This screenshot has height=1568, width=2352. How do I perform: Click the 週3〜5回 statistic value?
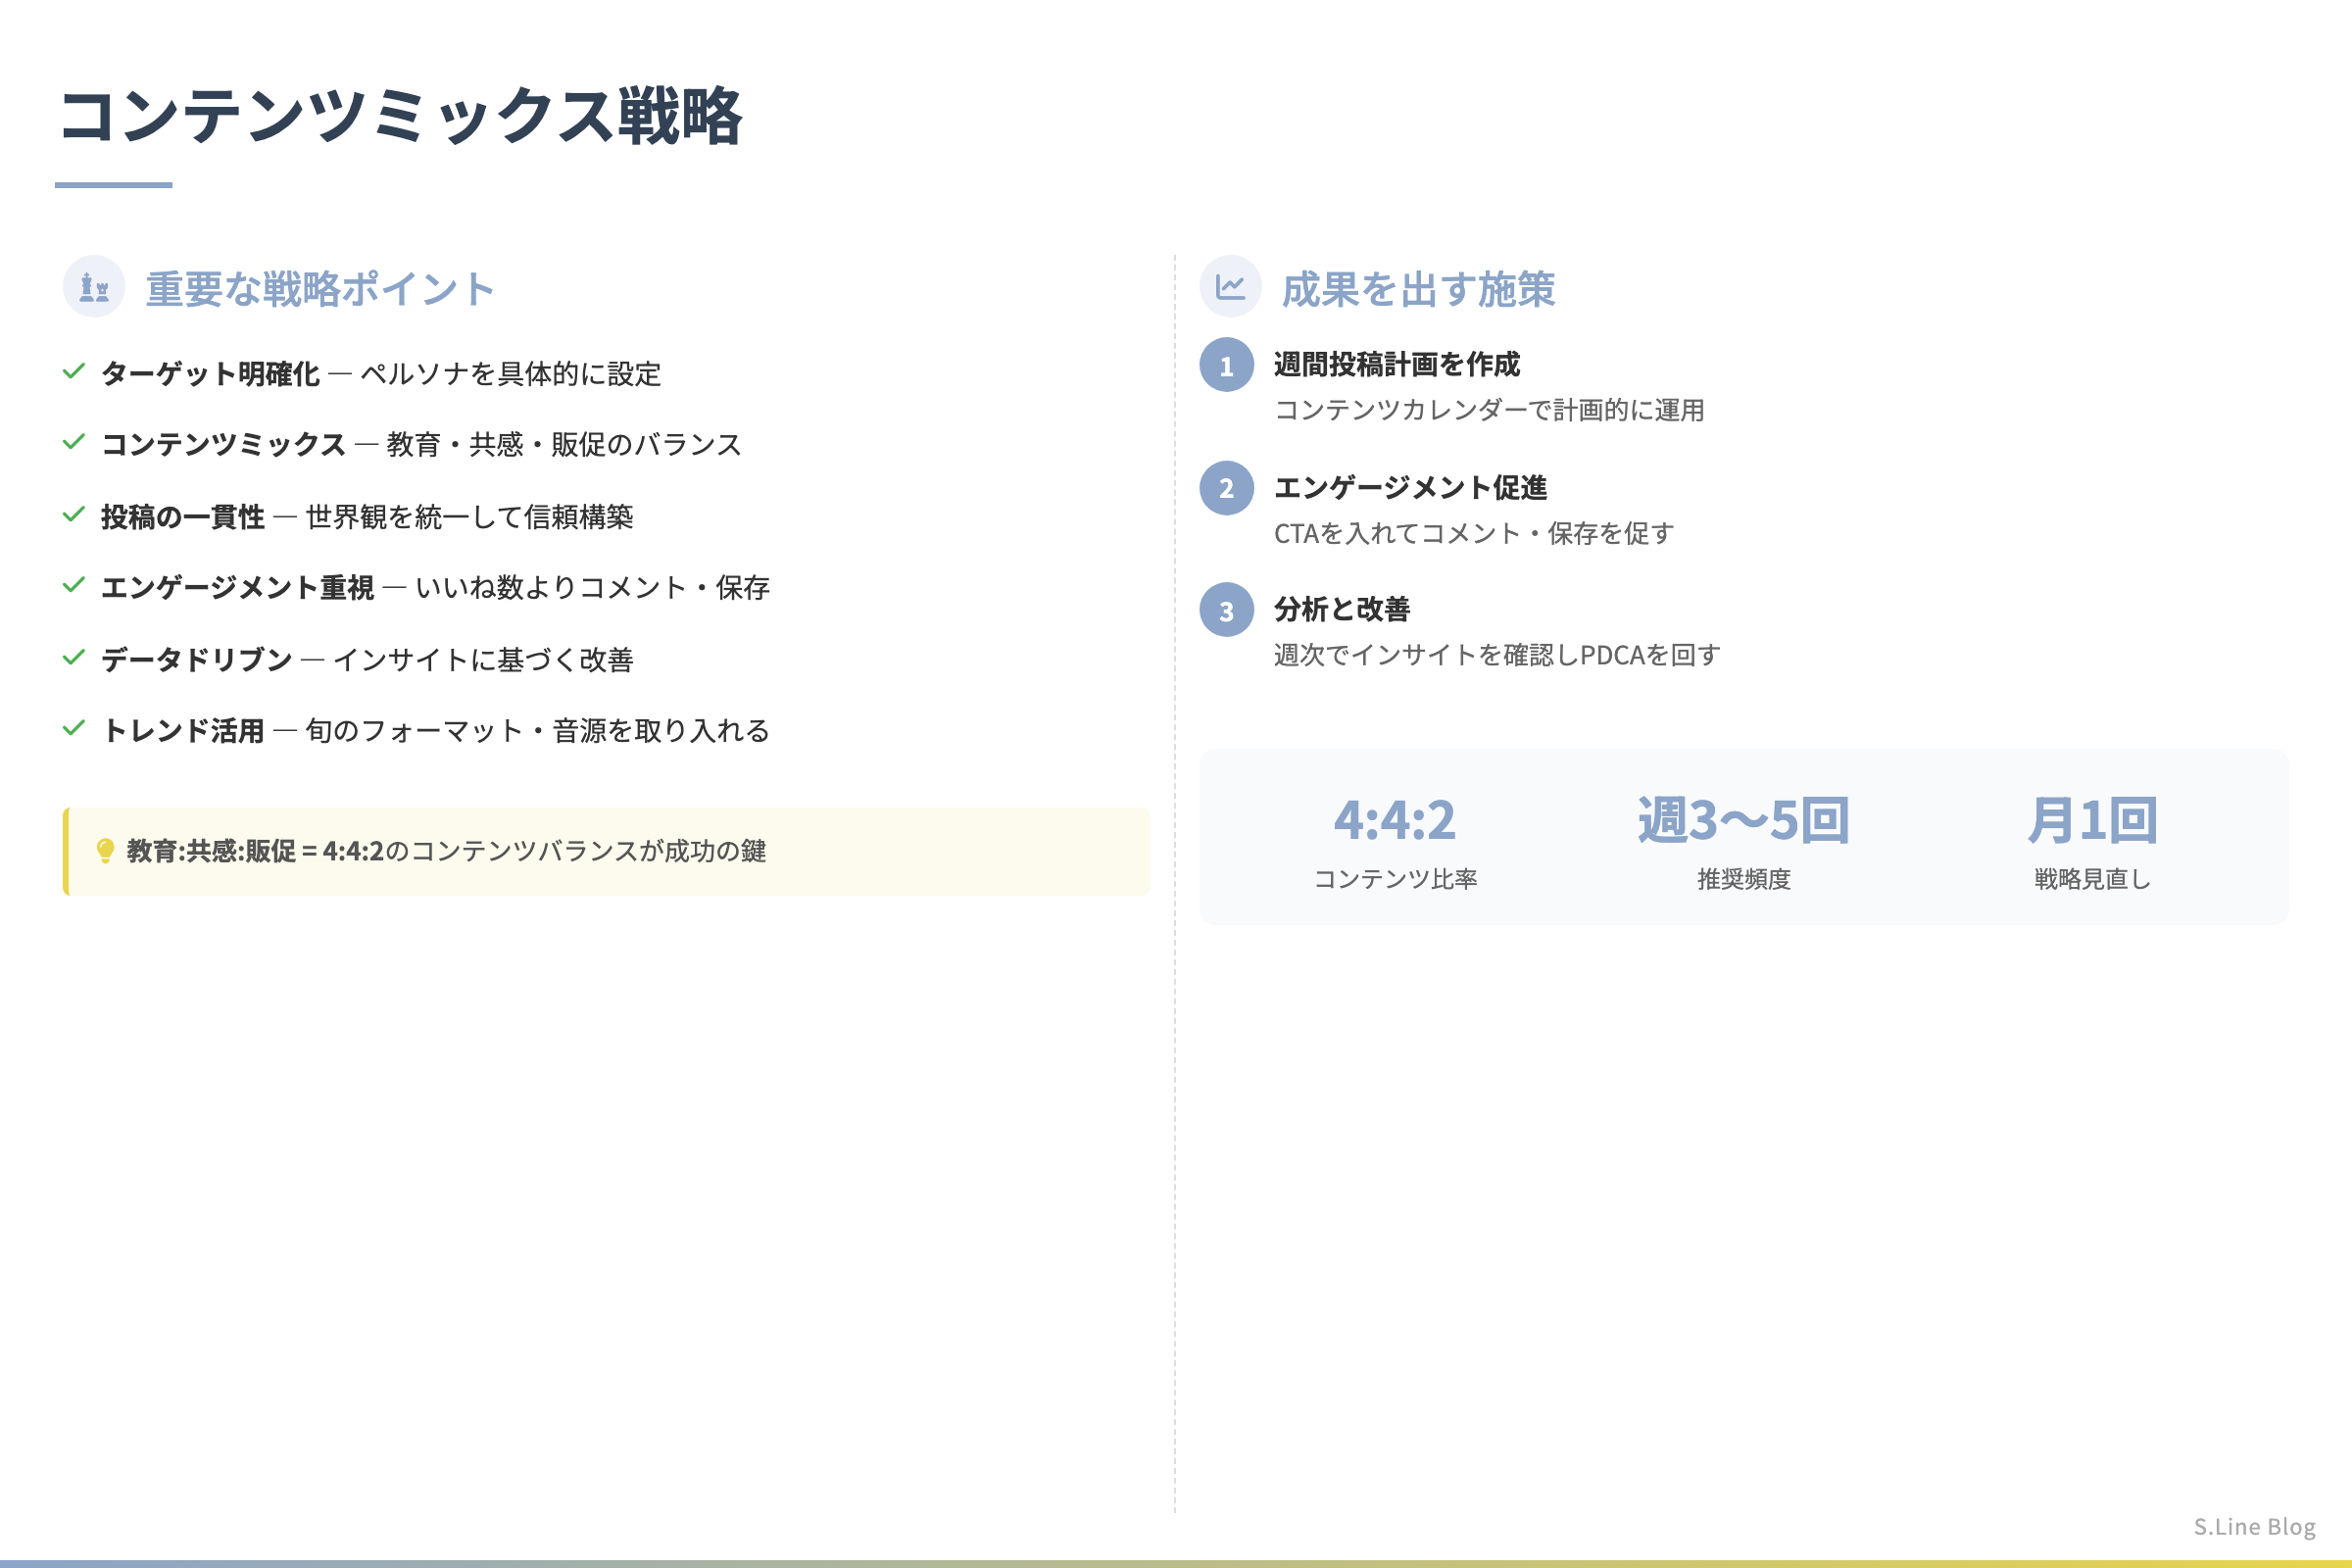click(x=1744, y=820)
